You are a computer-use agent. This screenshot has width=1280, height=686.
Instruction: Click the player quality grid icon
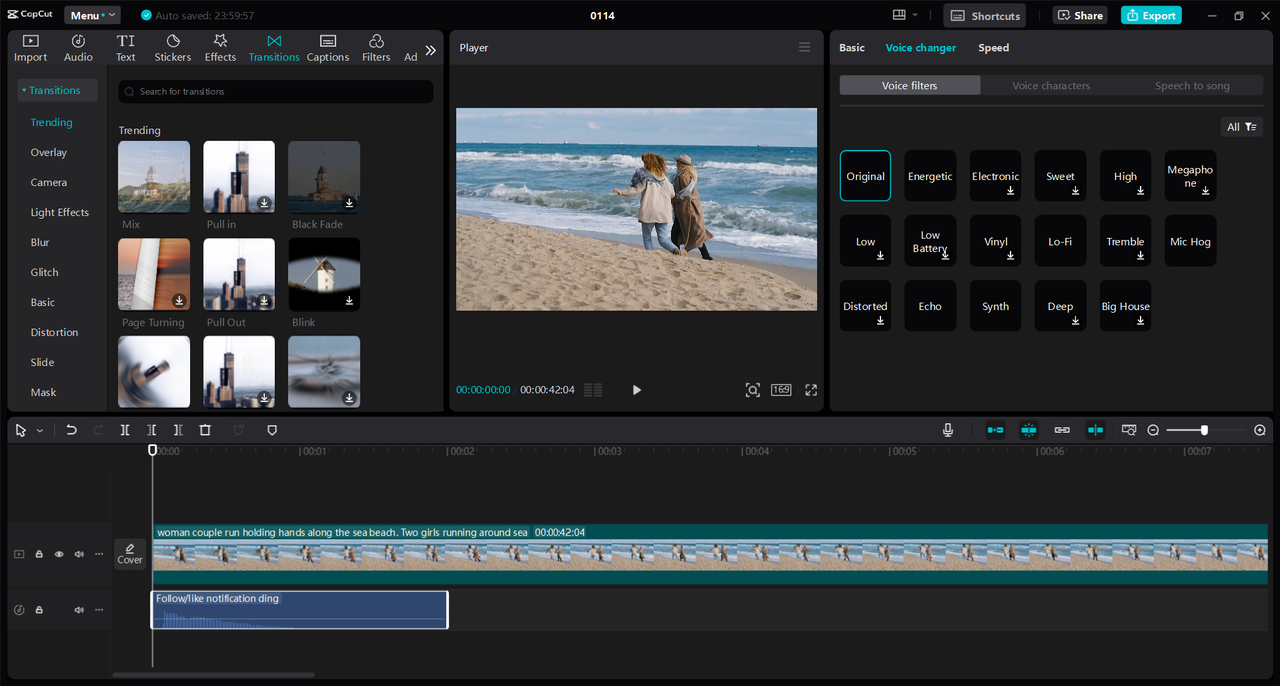point(593,390)
